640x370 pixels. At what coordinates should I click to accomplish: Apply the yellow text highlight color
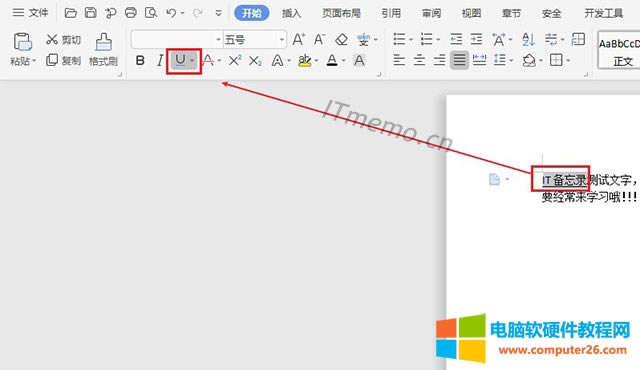click(304, 61)
